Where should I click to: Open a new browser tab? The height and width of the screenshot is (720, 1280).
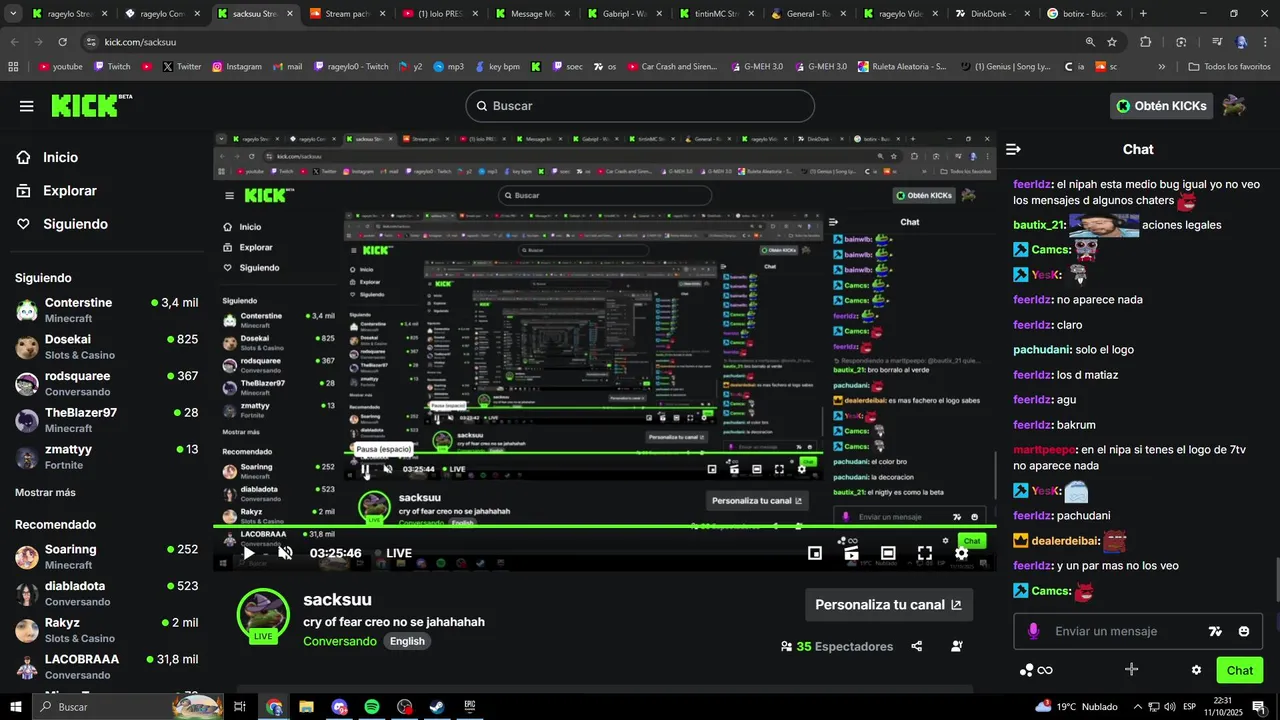point(1143,14)
